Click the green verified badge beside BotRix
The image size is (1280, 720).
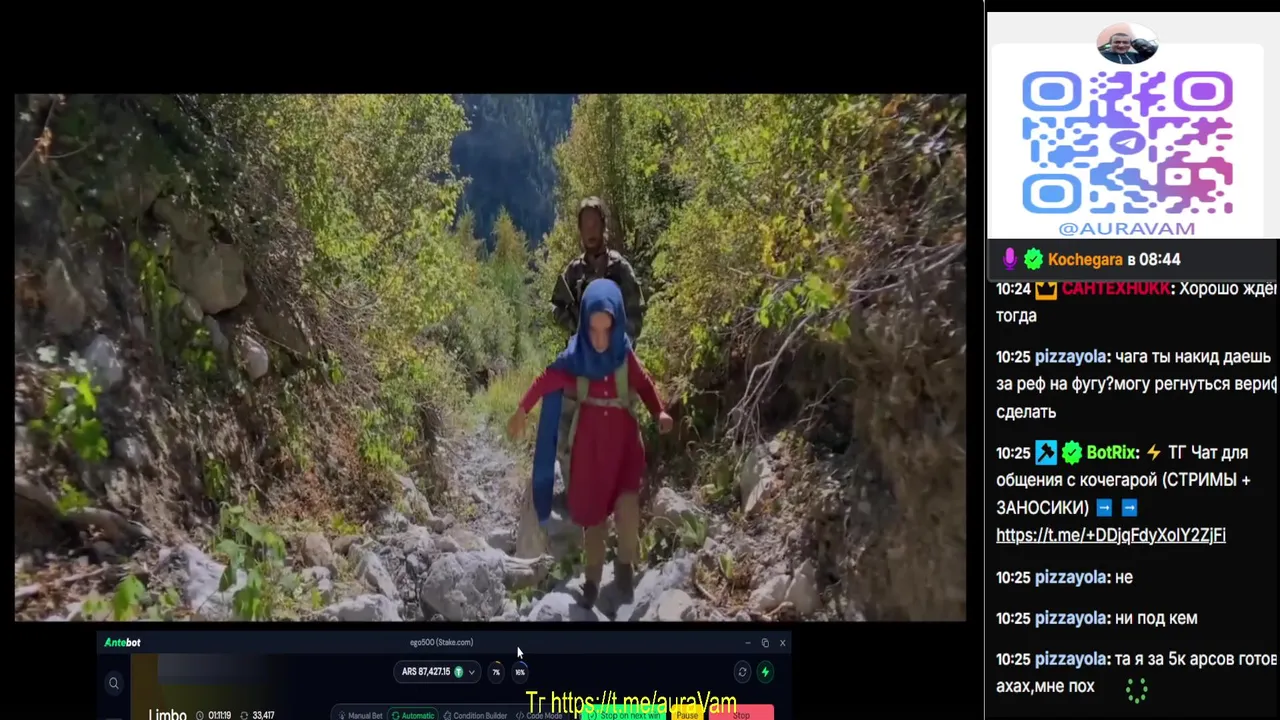point(1071,452)
